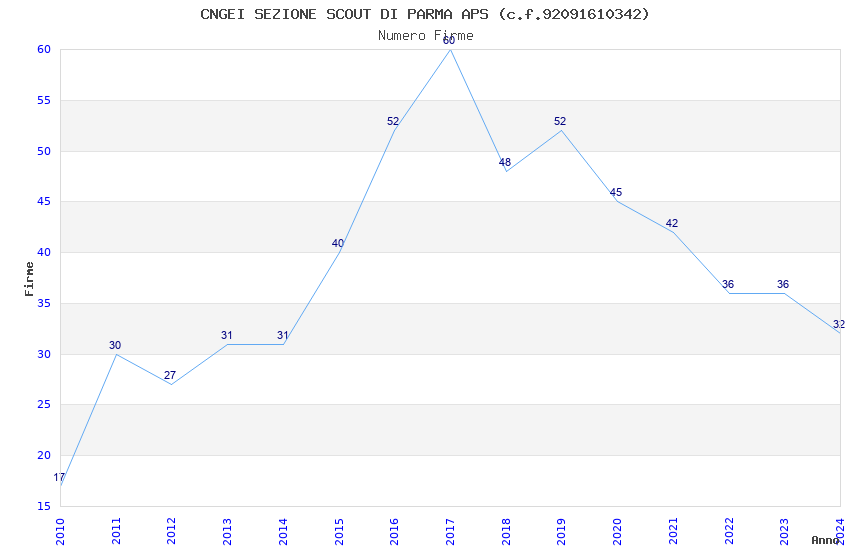Image resolution: width=850 pixels, height=550 pixels.
Task: Select the x-axis year label 2016
Action: (x=394, y=532)
